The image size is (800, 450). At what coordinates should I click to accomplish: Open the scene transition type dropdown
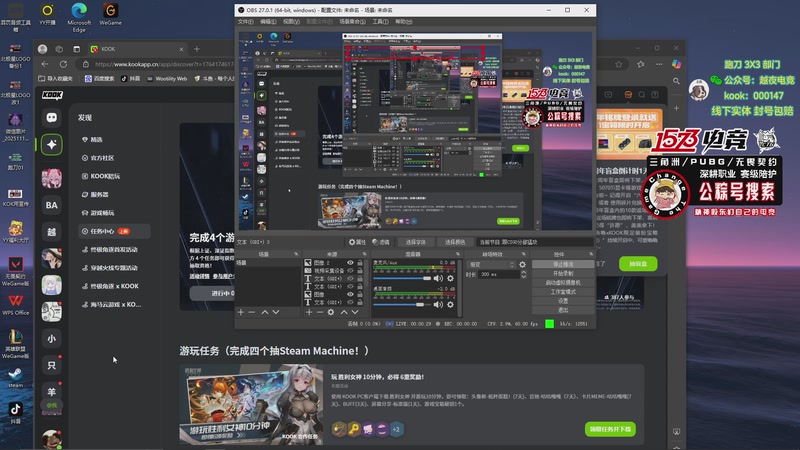coord(491,264)
